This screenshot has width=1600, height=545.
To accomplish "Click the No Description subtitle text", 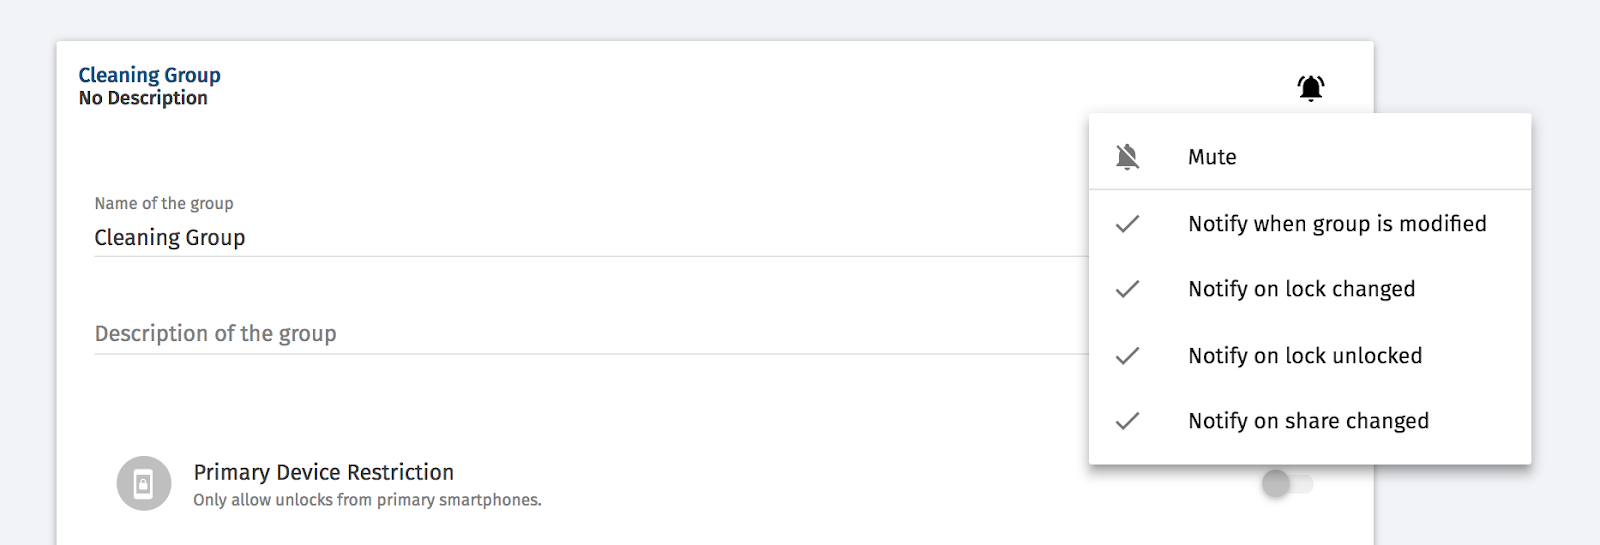I will 143,98.
